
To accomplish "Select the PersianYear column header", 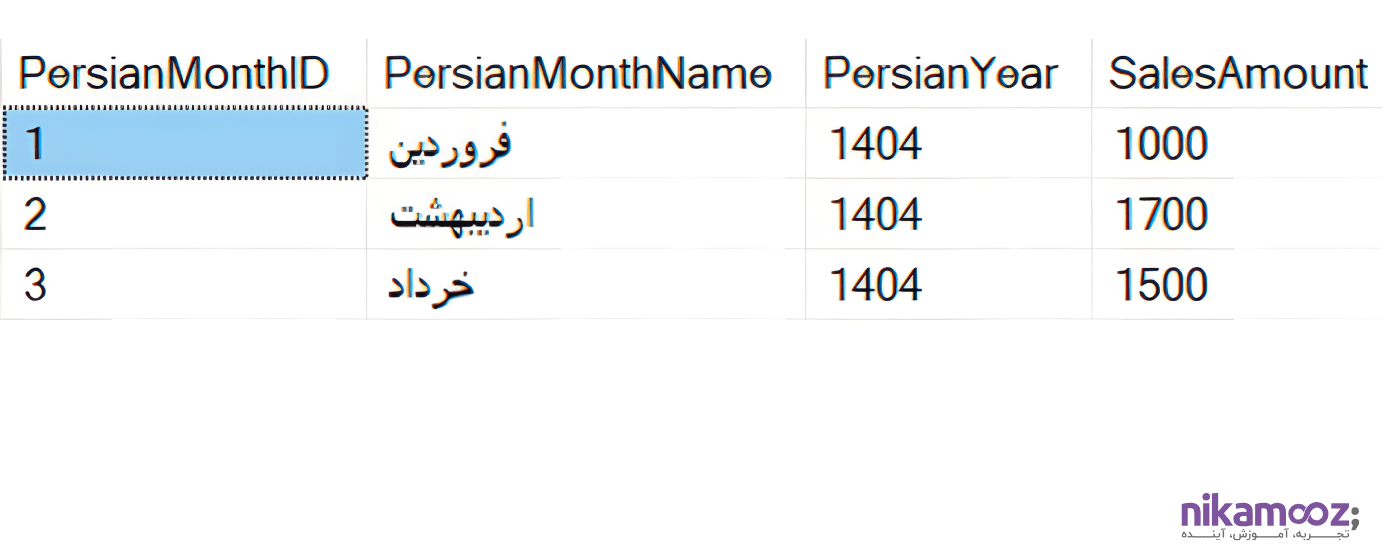I will tap(940, 74).
